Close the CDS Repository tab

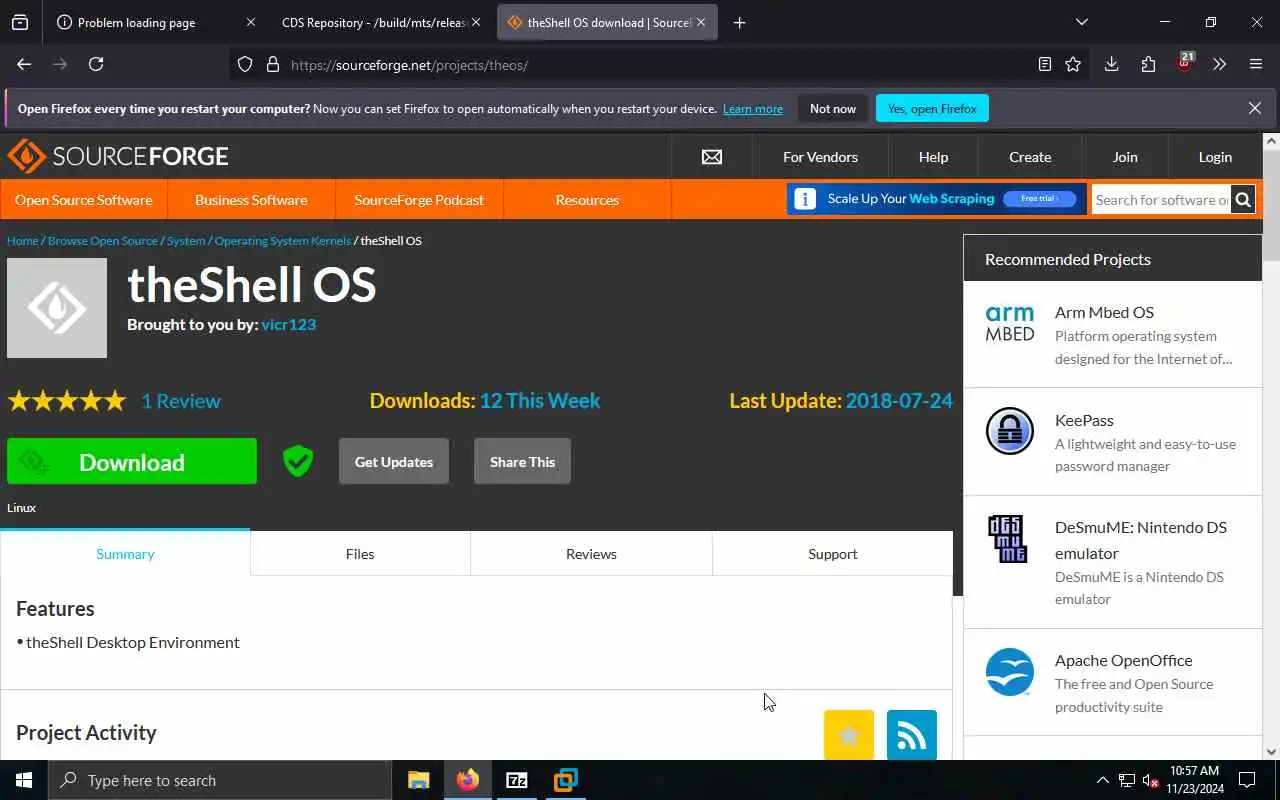(476, 22)
